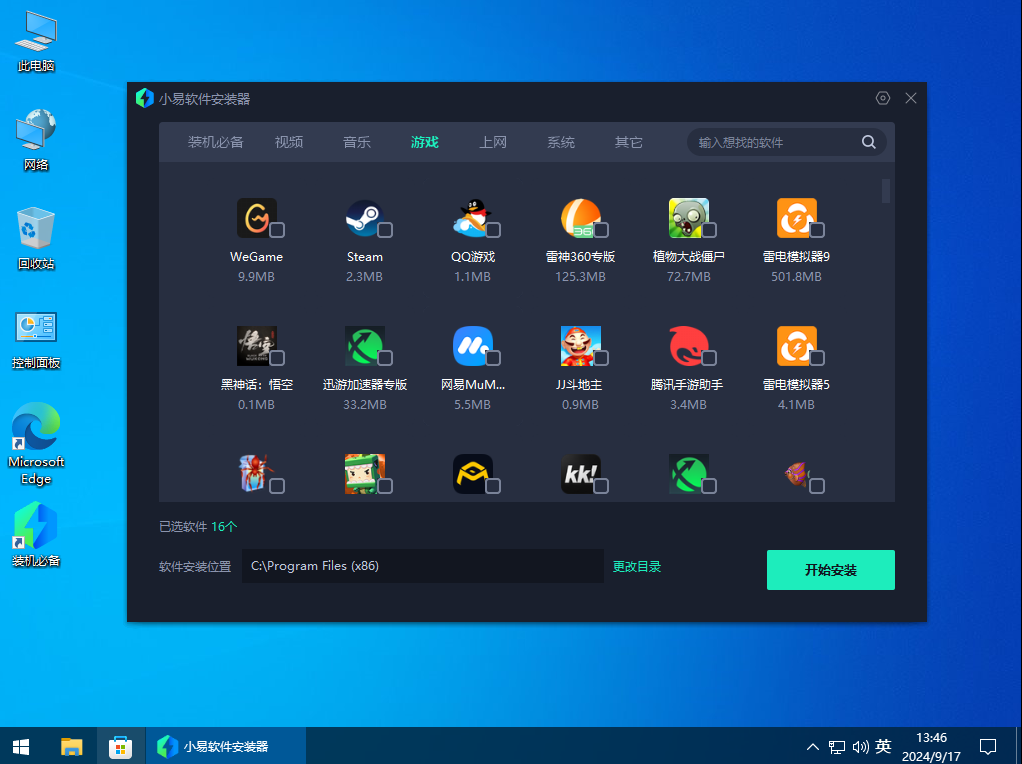Click the network tray icon

pyautogui.click(x=837, y=746)
